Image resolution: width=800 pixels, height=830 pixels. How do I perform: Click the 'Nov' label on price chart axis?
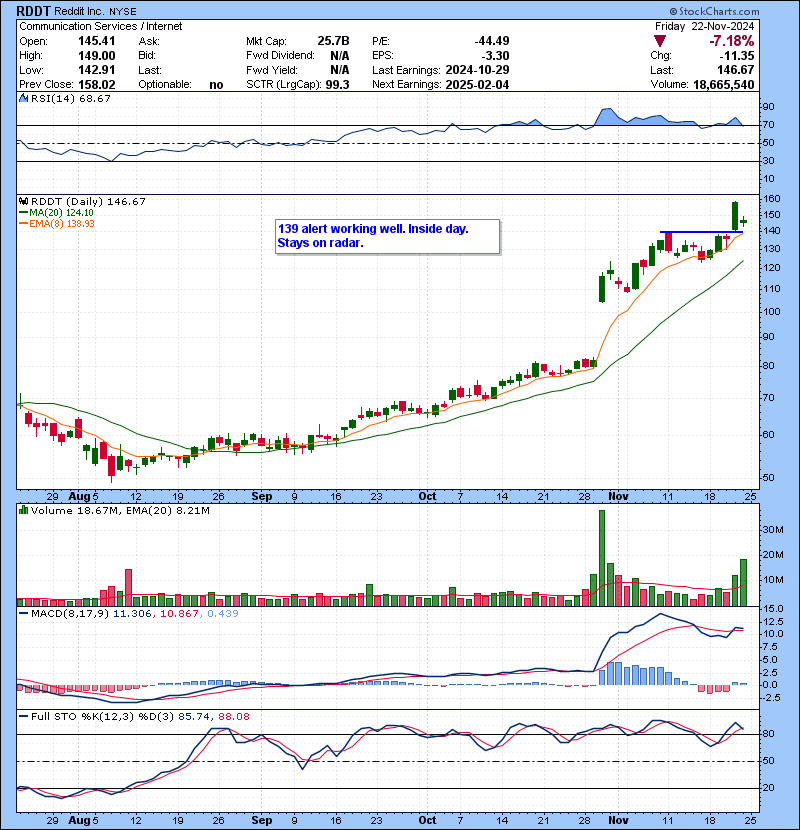tap(618, 496)
